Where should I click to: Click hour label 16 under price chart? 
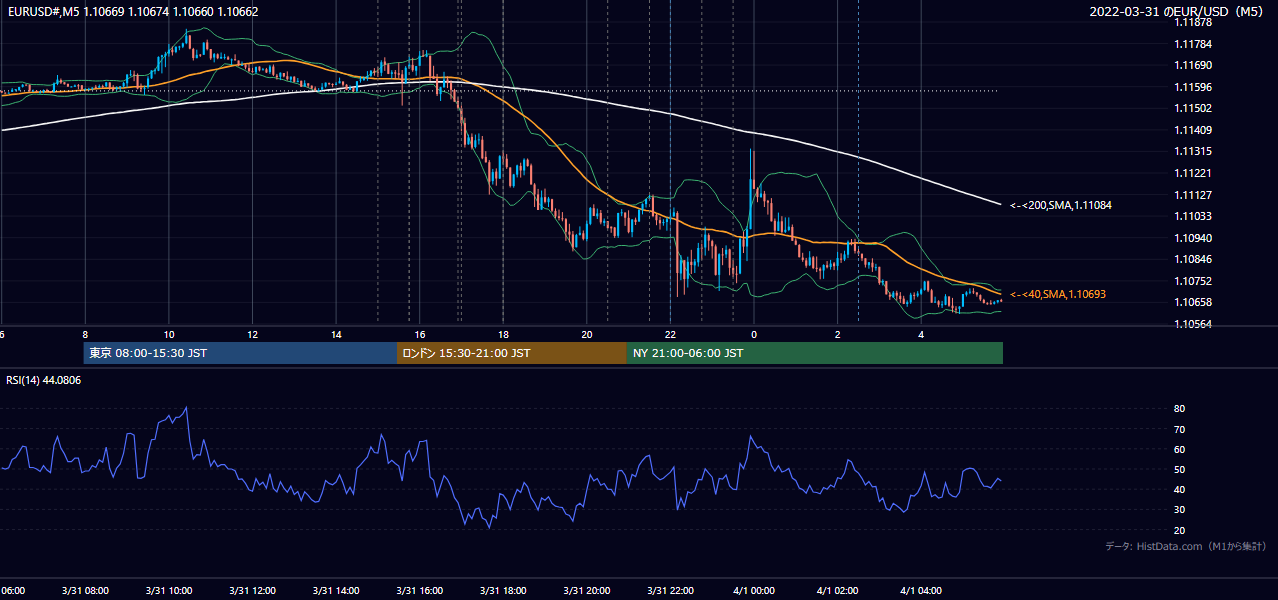pyautogui.click(x=420, y=335)
